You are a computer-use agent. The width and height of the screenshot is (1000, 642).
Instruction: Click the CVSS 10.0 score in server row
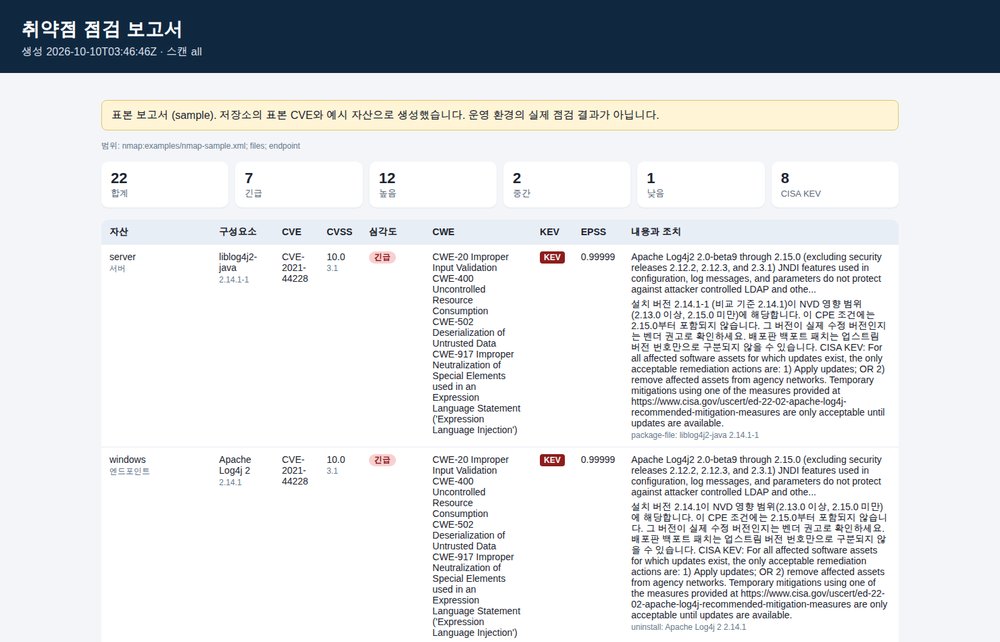pos(336,257)
